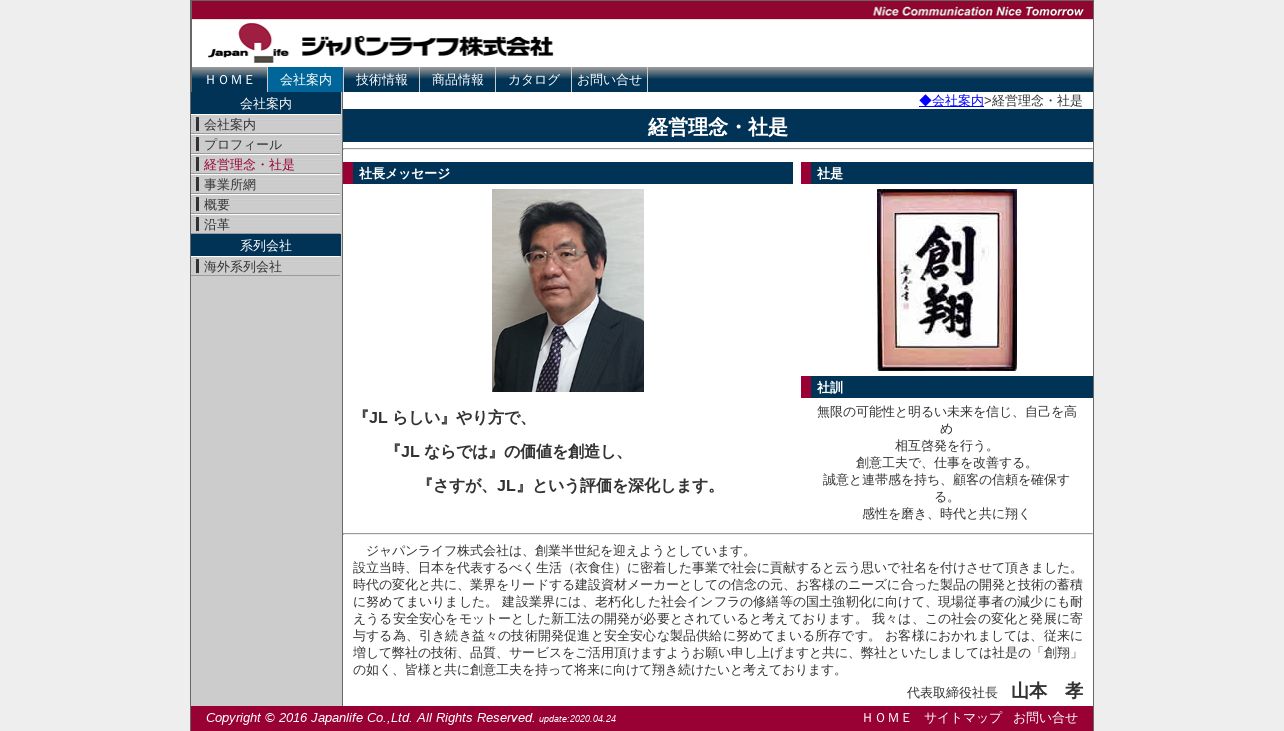Screen dimensions: 1284x731
Task: Click the 会社案内 sidebar header
Action: coord(266,103)
